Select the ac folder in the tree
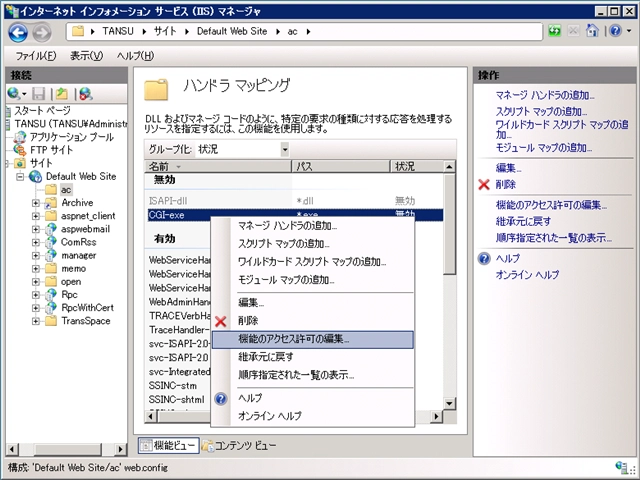This screenshot has width=640, height=480. 66,190
